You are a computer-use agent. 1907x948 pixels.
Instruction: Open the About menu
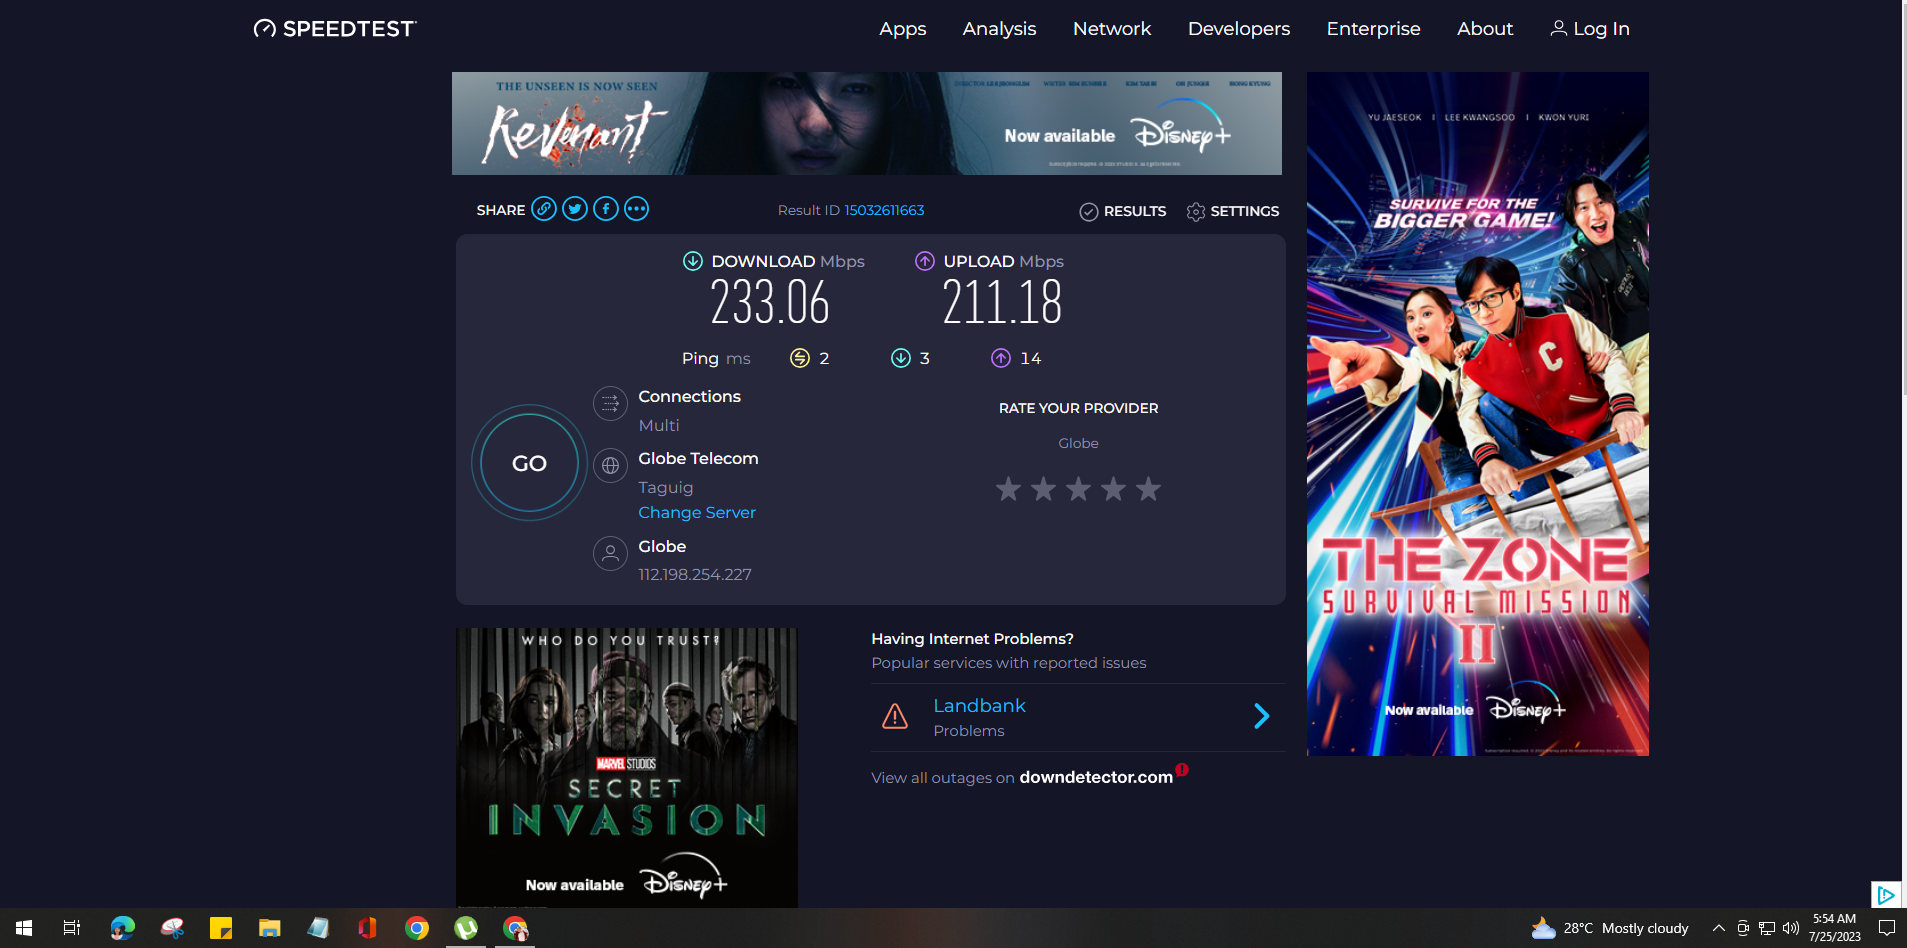click(x=1485, y=29)
